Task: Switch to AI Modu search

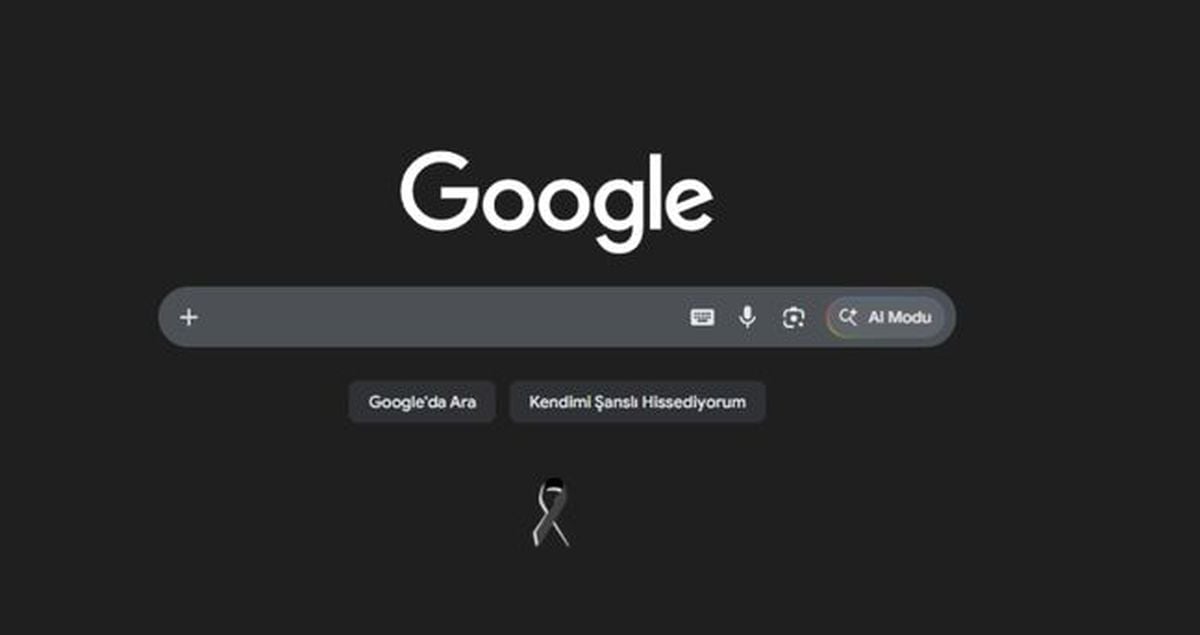Action: (885, 317)
